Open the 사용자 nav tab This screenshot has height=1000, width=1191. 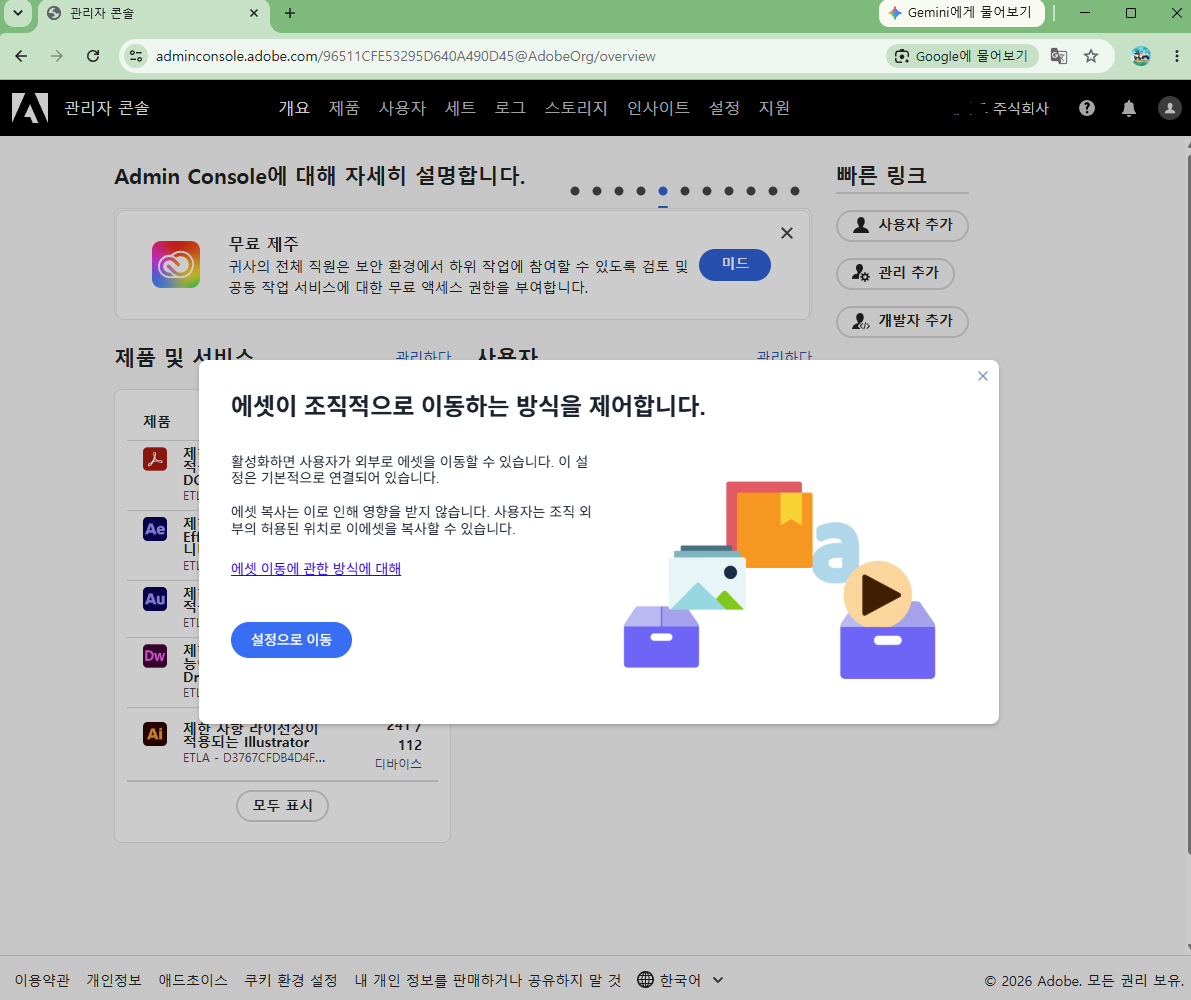click(x=403, y=108)
